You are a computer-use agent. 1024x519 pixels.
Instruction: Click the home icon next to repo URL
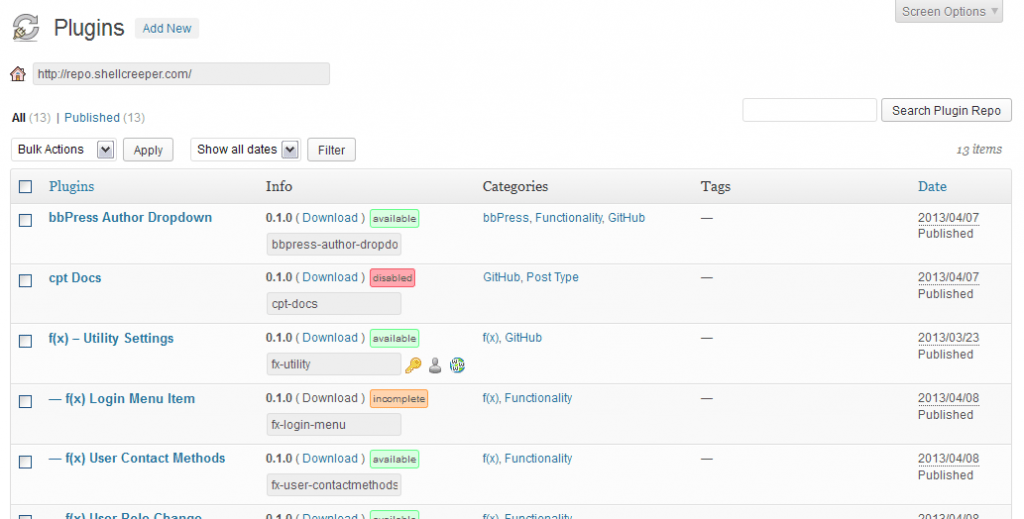pyautogui.click(x=18, y=74)
